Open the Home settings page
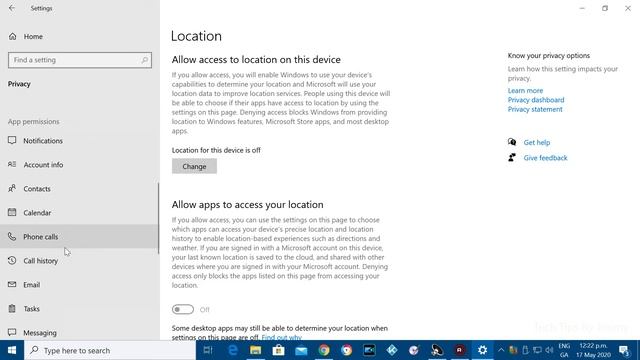 (80, 36)
